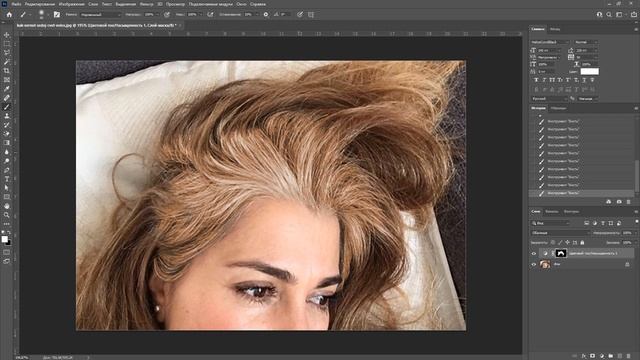Toggle layer filtering switch on

tap(636, 222)
